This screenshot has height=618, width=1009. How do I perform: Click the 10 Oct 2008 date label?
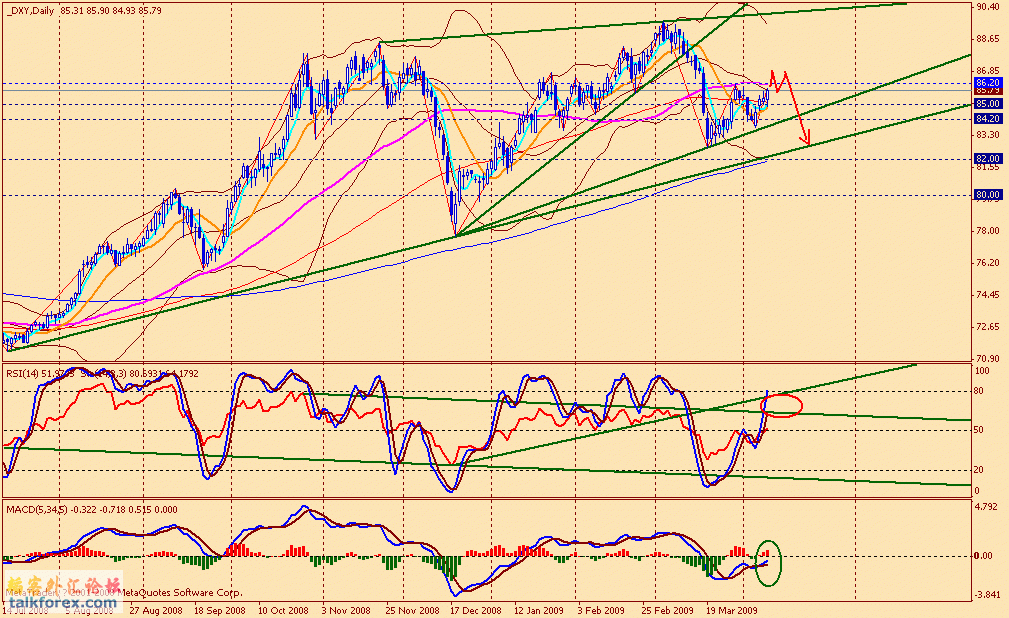pos(283,610)
